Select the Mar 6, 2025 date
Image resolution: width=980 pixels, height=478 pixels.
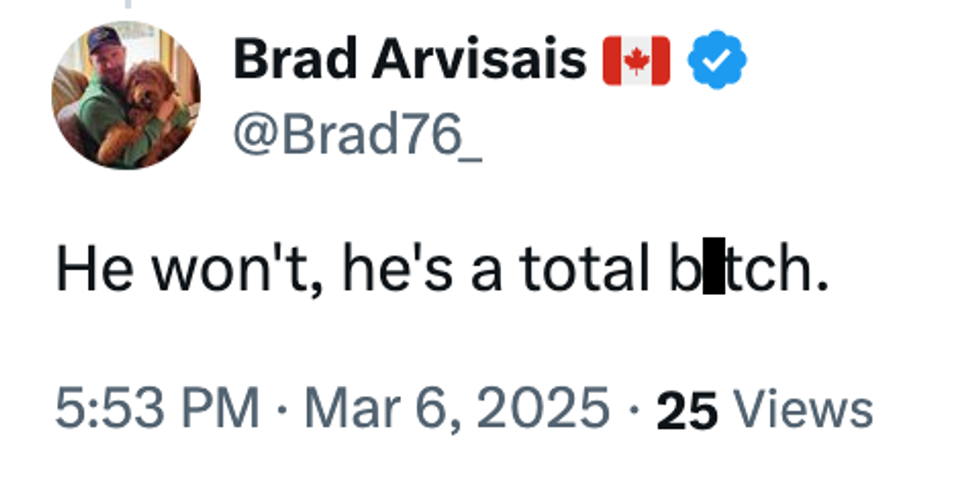point(457,409)
